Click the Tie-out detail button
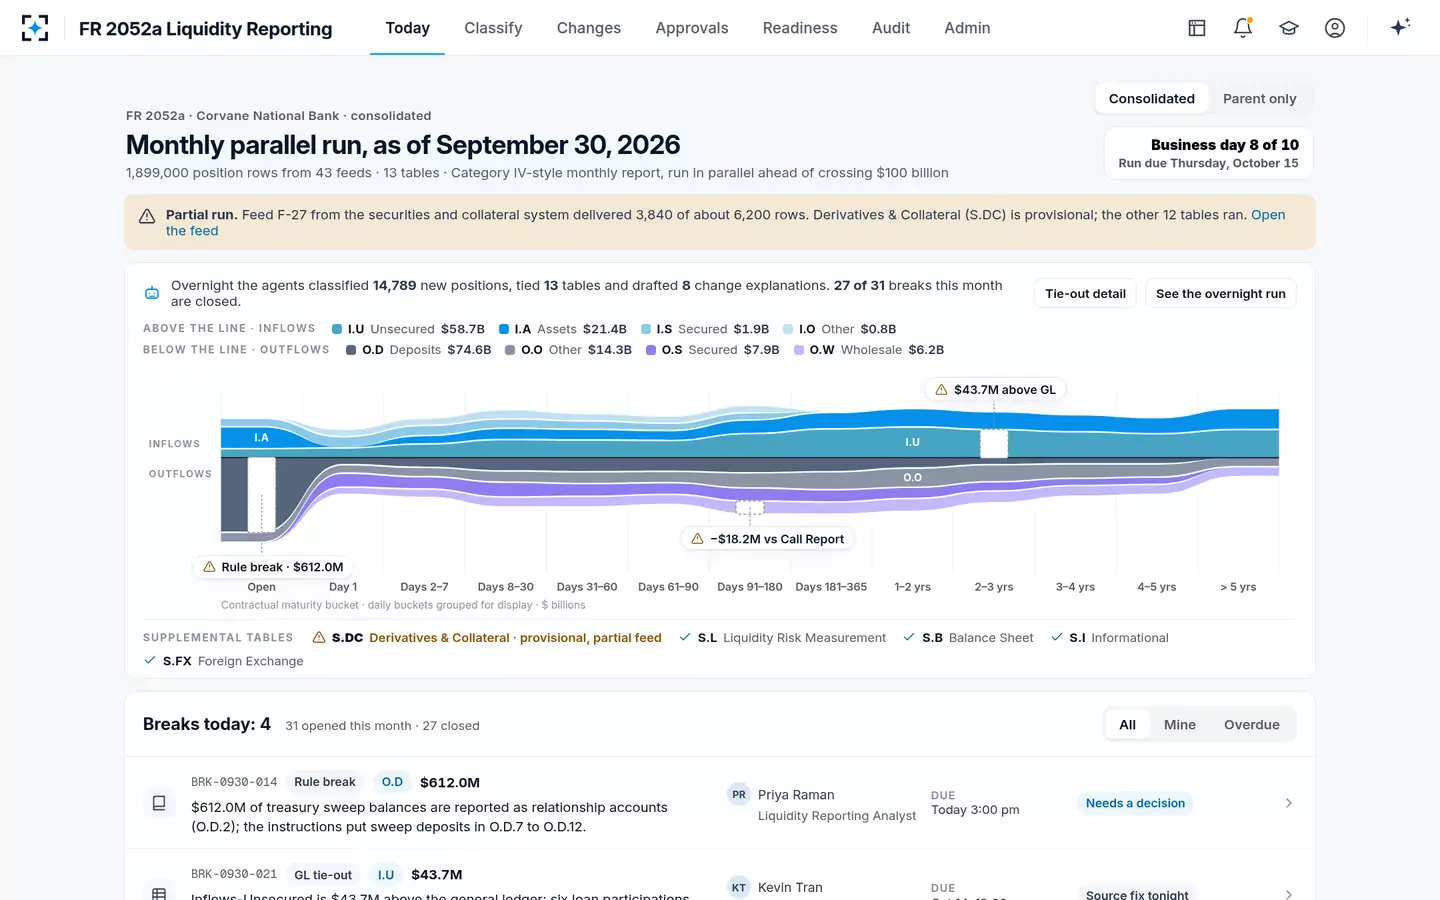The width and height of the screenshot is (1440, 900). point(1085,294)
